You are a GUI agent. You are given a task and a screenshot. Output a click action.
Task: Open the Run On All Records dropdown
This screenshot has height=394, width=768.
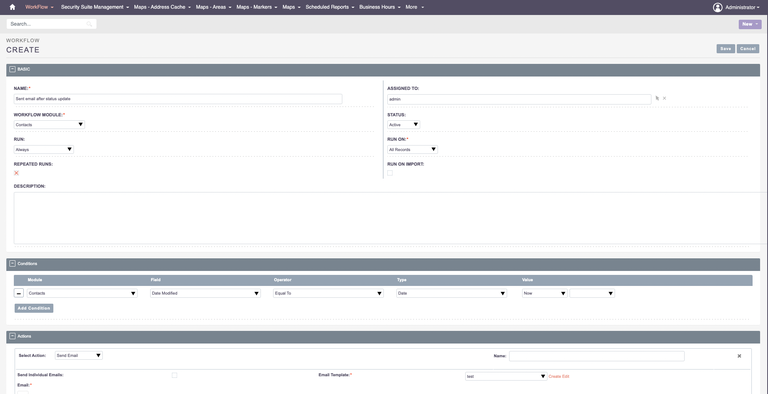(x=412, y=149)
